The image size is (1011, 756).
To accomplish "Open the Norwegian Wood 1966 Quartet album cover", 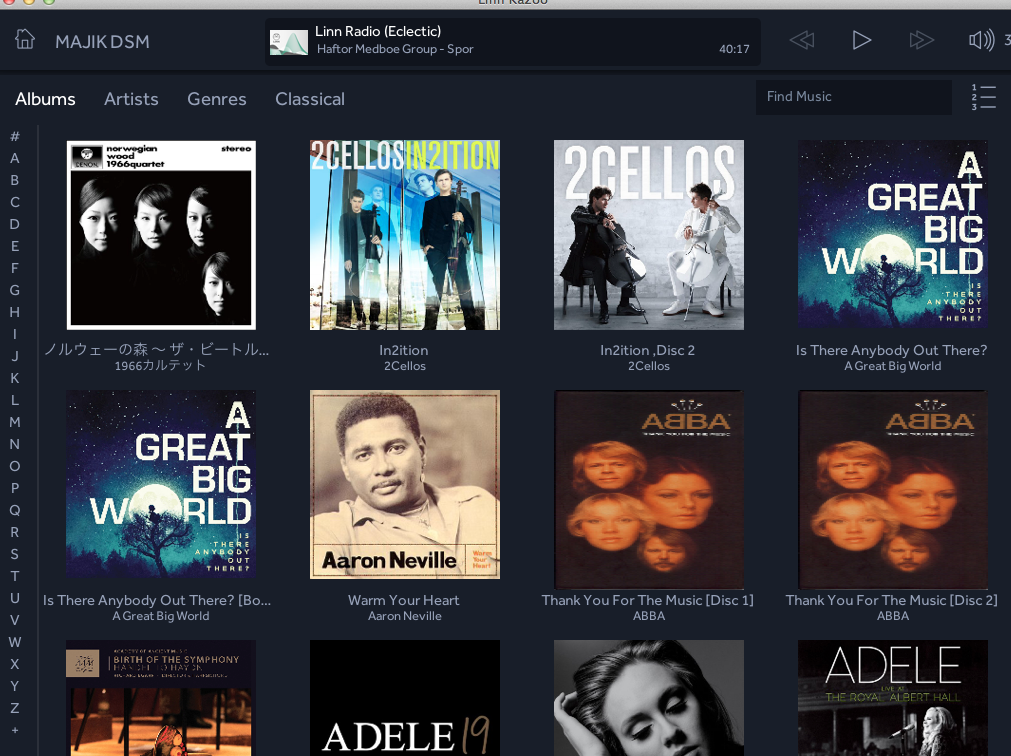I will 161,235.
